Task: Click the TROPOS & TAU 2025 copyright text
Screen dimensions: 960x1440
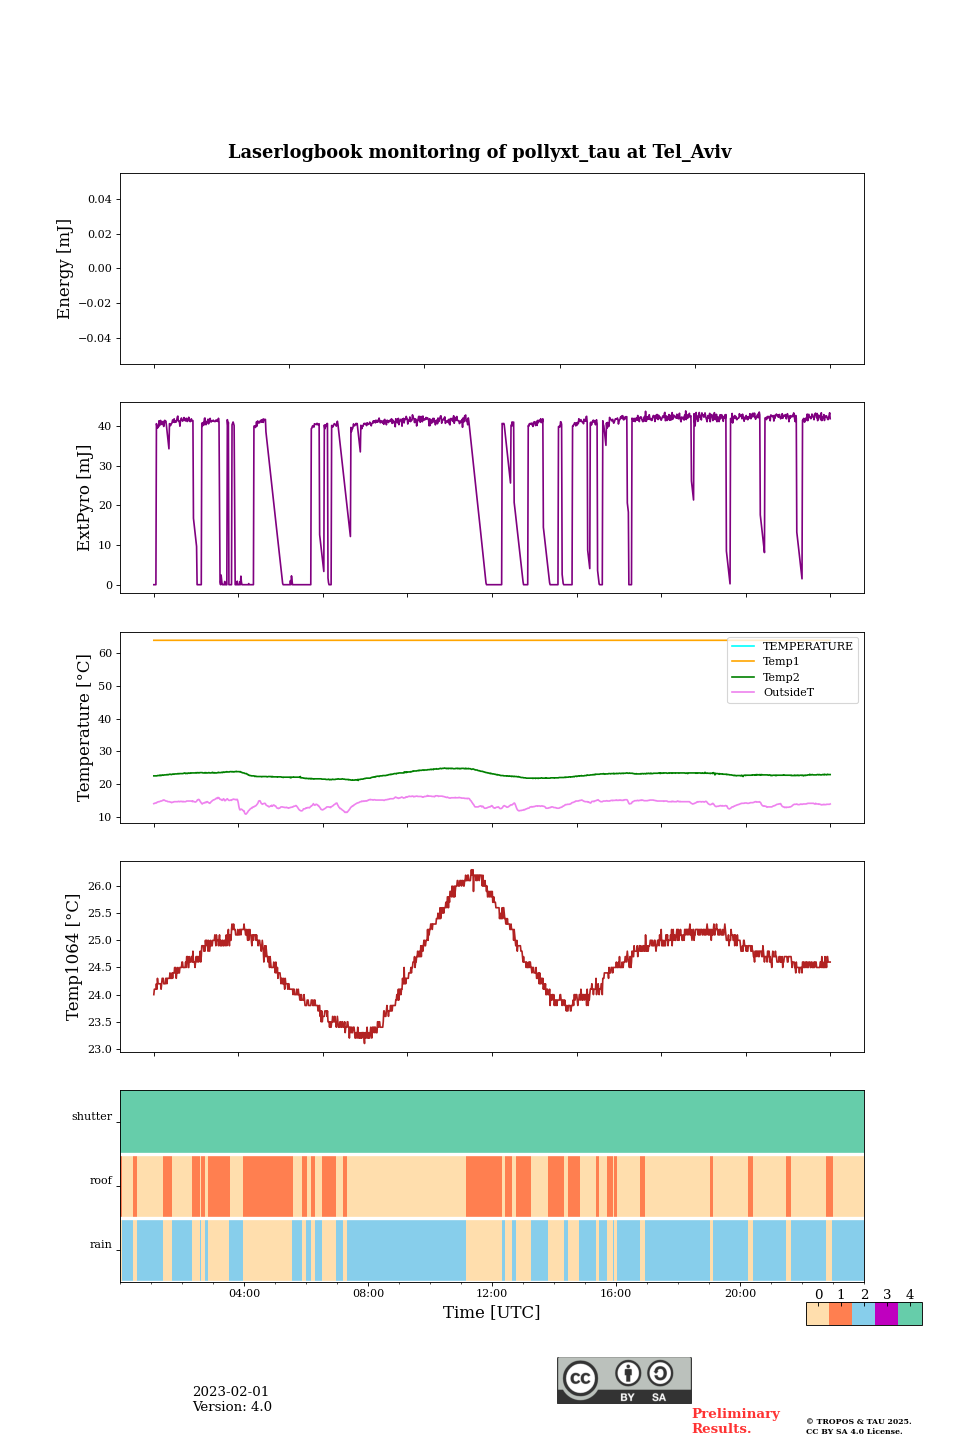Action: [x=859, y=1421]
